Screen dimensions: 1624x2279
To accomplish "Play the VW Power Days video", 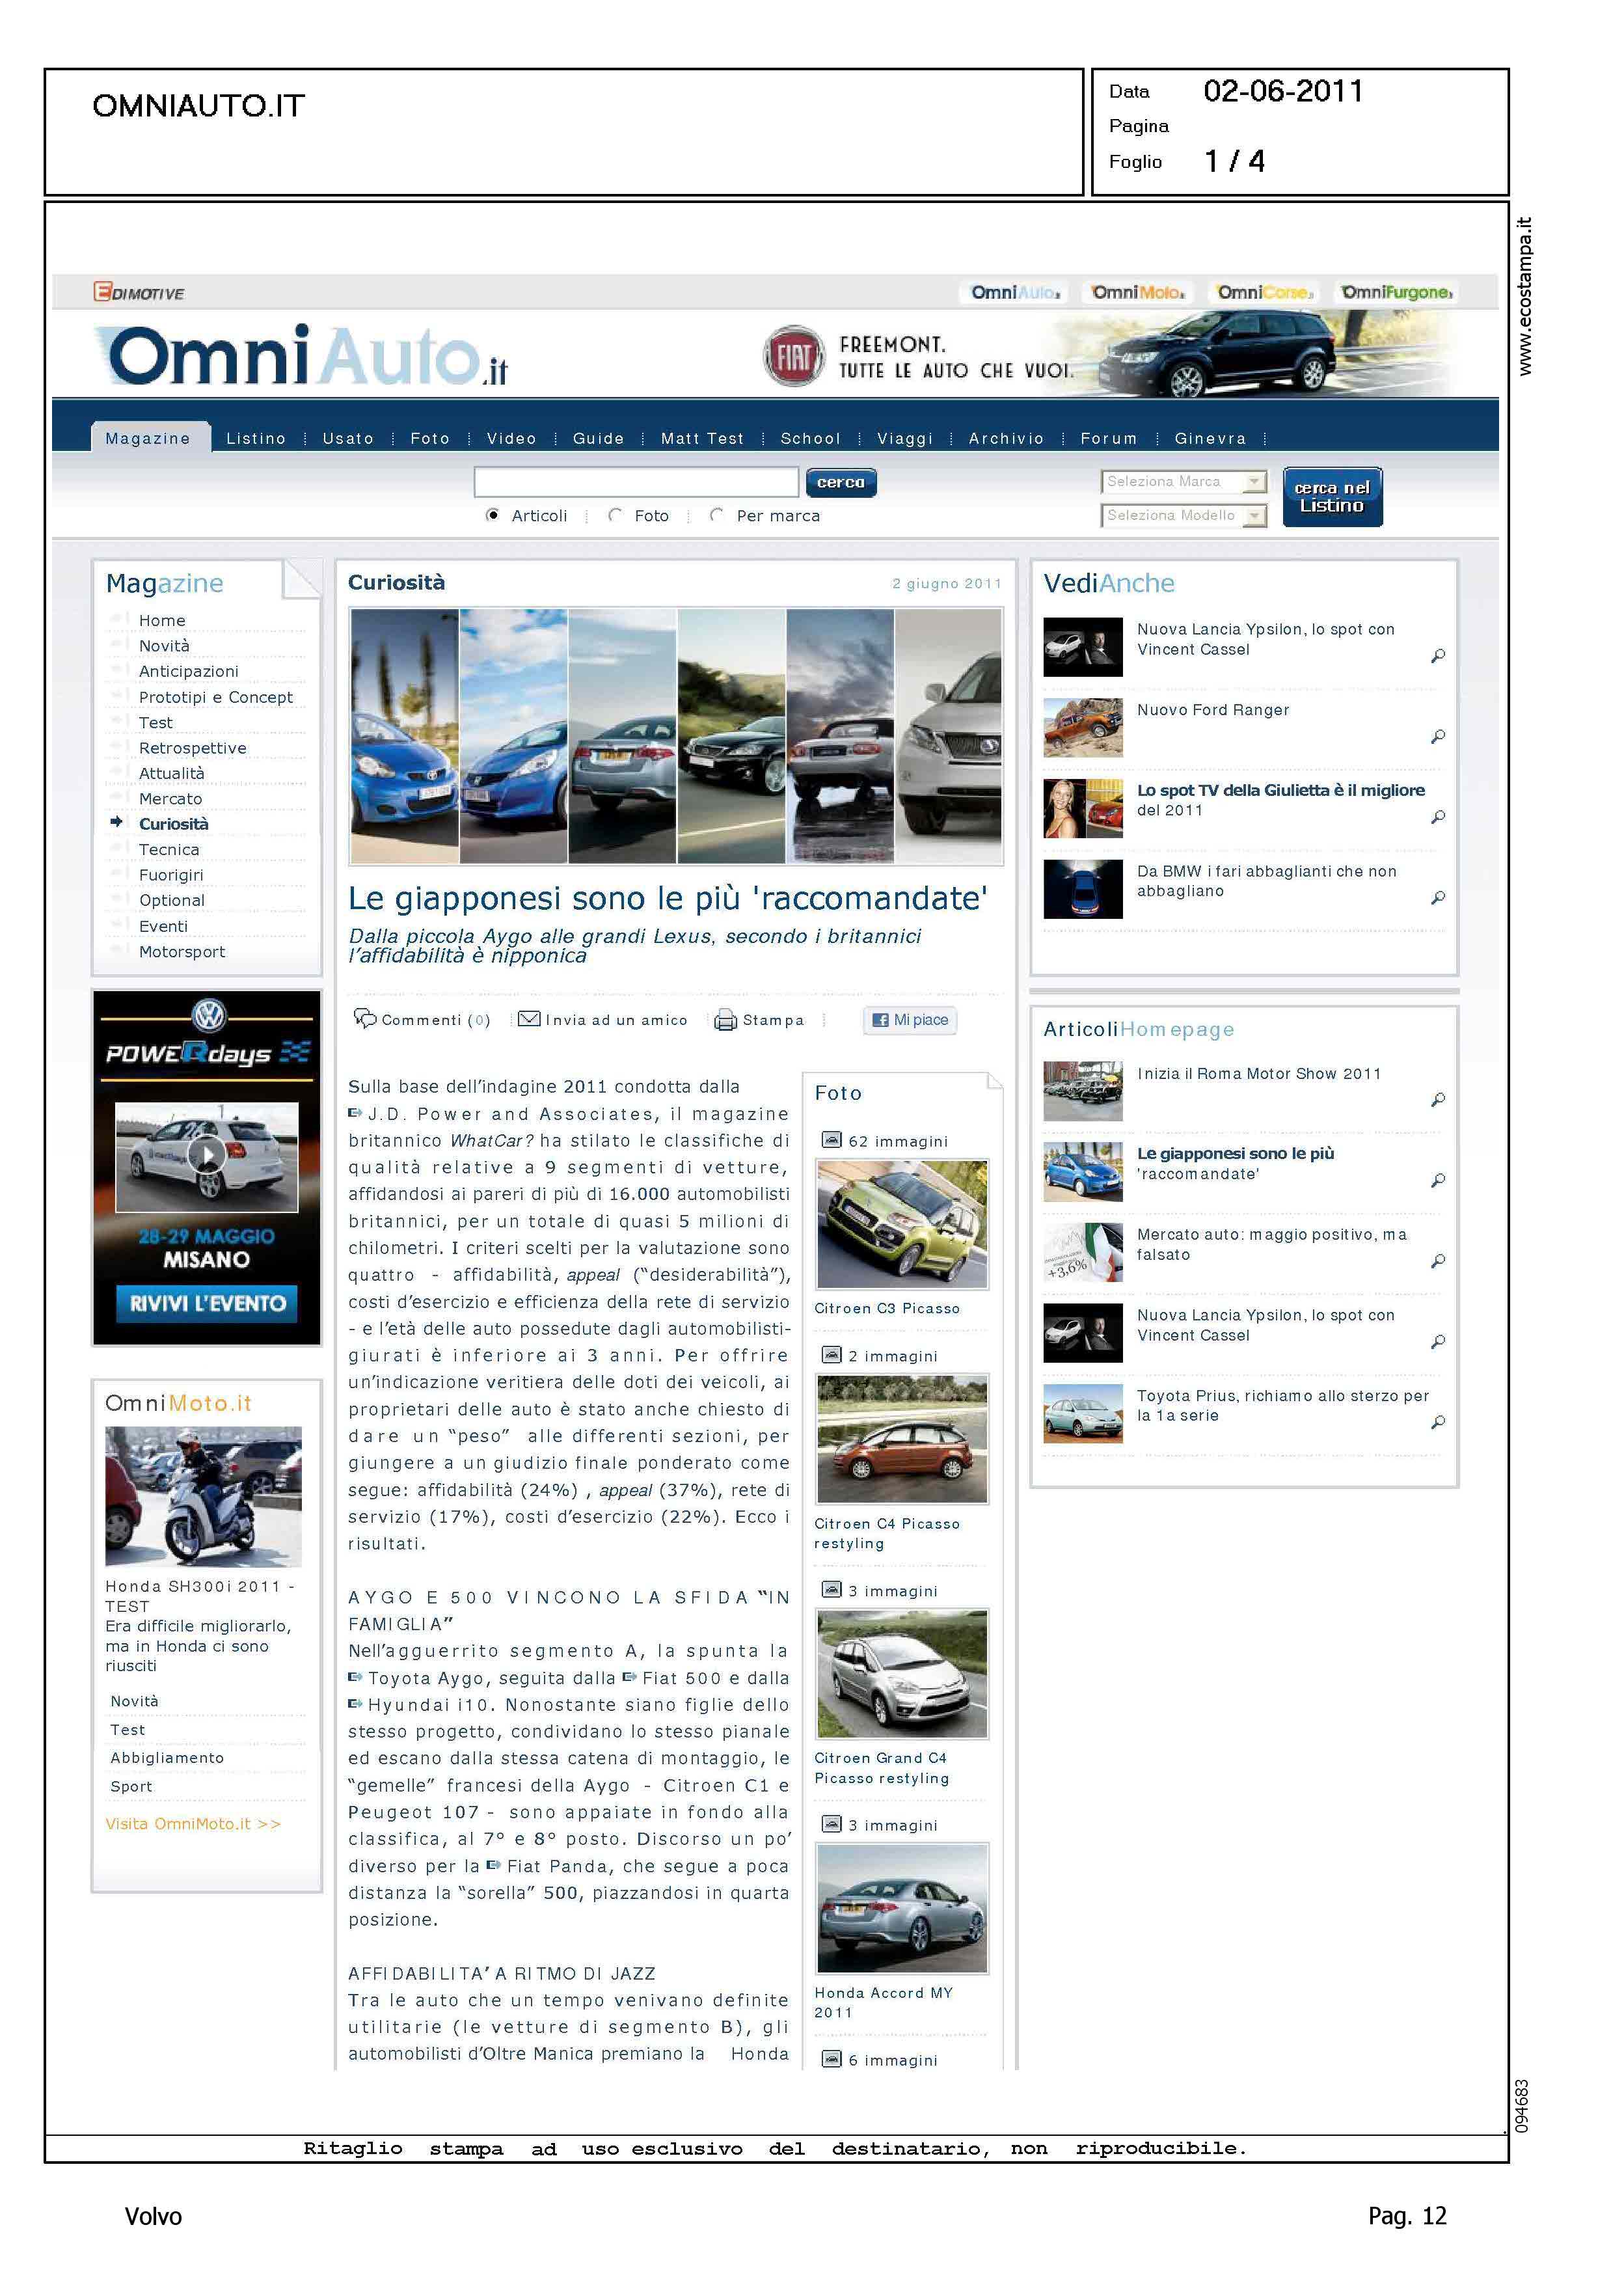I will (207, 1155).
